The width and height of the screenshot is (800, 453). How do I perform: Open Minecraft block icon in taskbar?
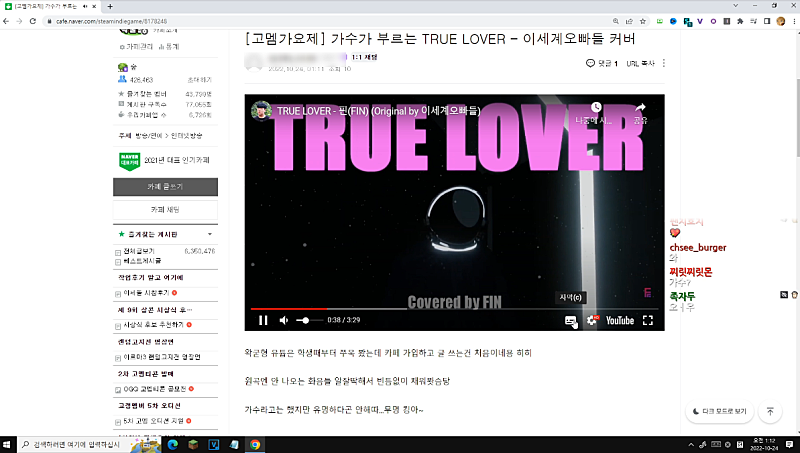coord(193,444)
